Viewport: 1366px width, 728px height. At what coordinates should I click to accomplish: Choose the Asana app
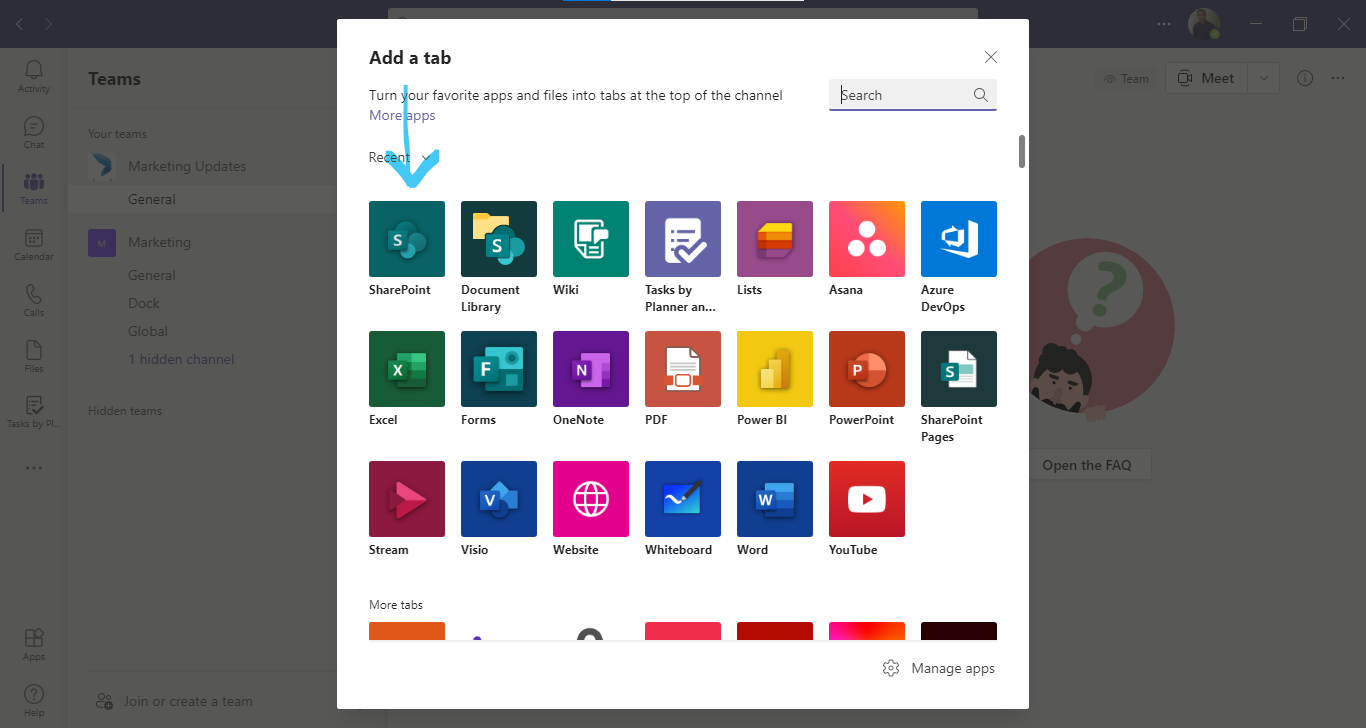866,239
